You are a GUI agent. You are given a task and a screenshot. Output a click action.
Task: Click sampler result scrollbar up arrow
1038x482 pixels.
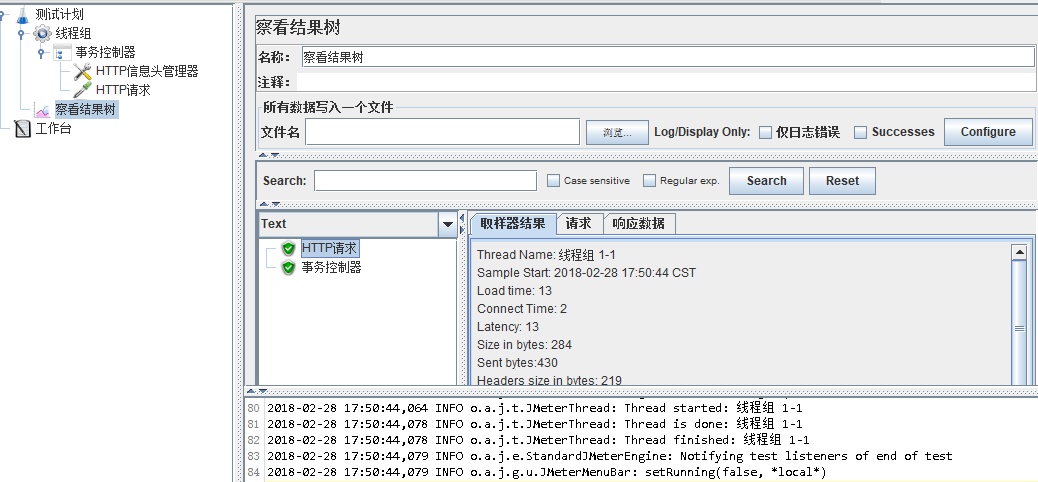point(1019,252)
